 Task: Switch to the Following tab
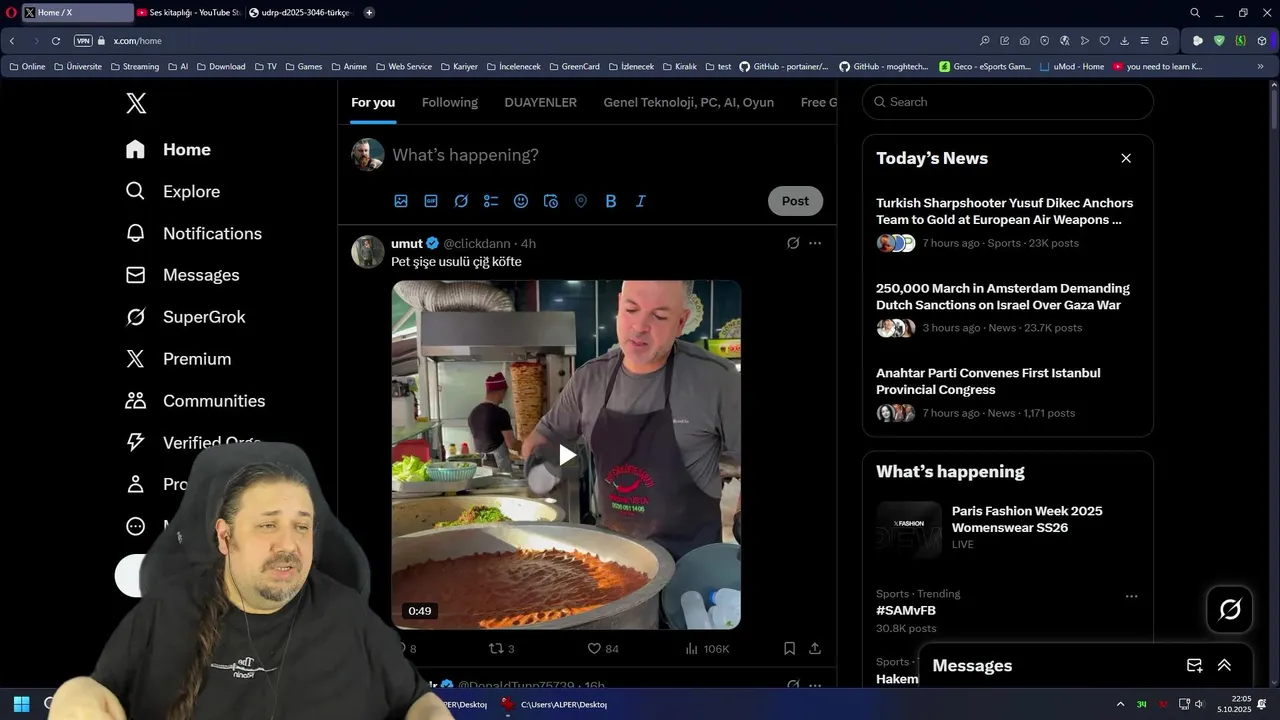pos(450,102)
